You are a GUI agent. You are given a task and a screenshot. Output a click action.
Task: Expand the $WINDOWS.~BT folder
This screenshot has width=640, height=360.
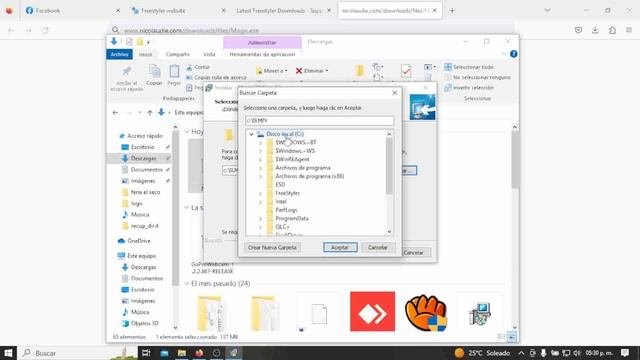click(260, 143)
